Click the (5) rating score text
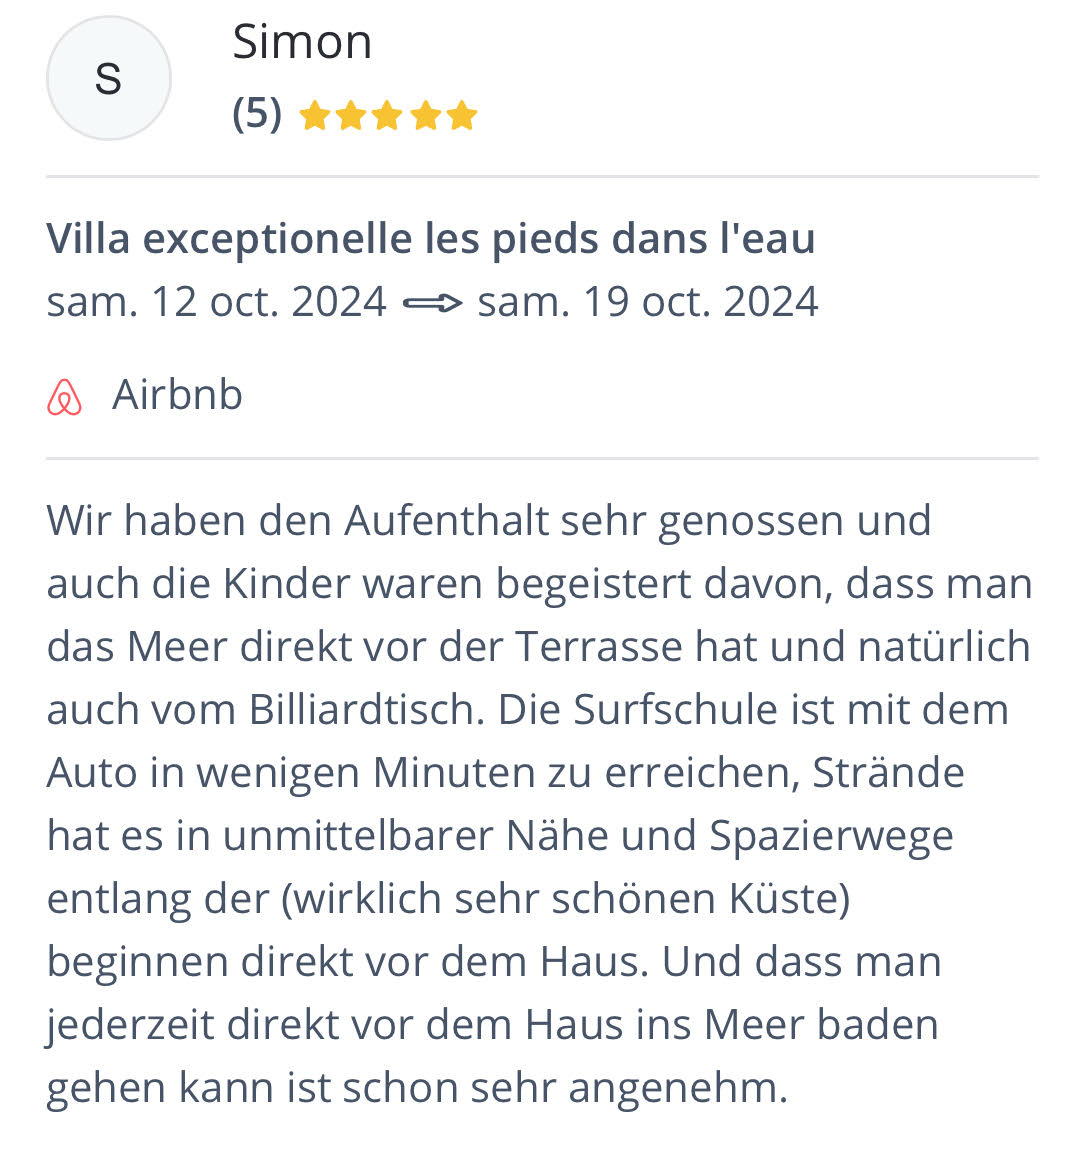 (x=257, y=115)
